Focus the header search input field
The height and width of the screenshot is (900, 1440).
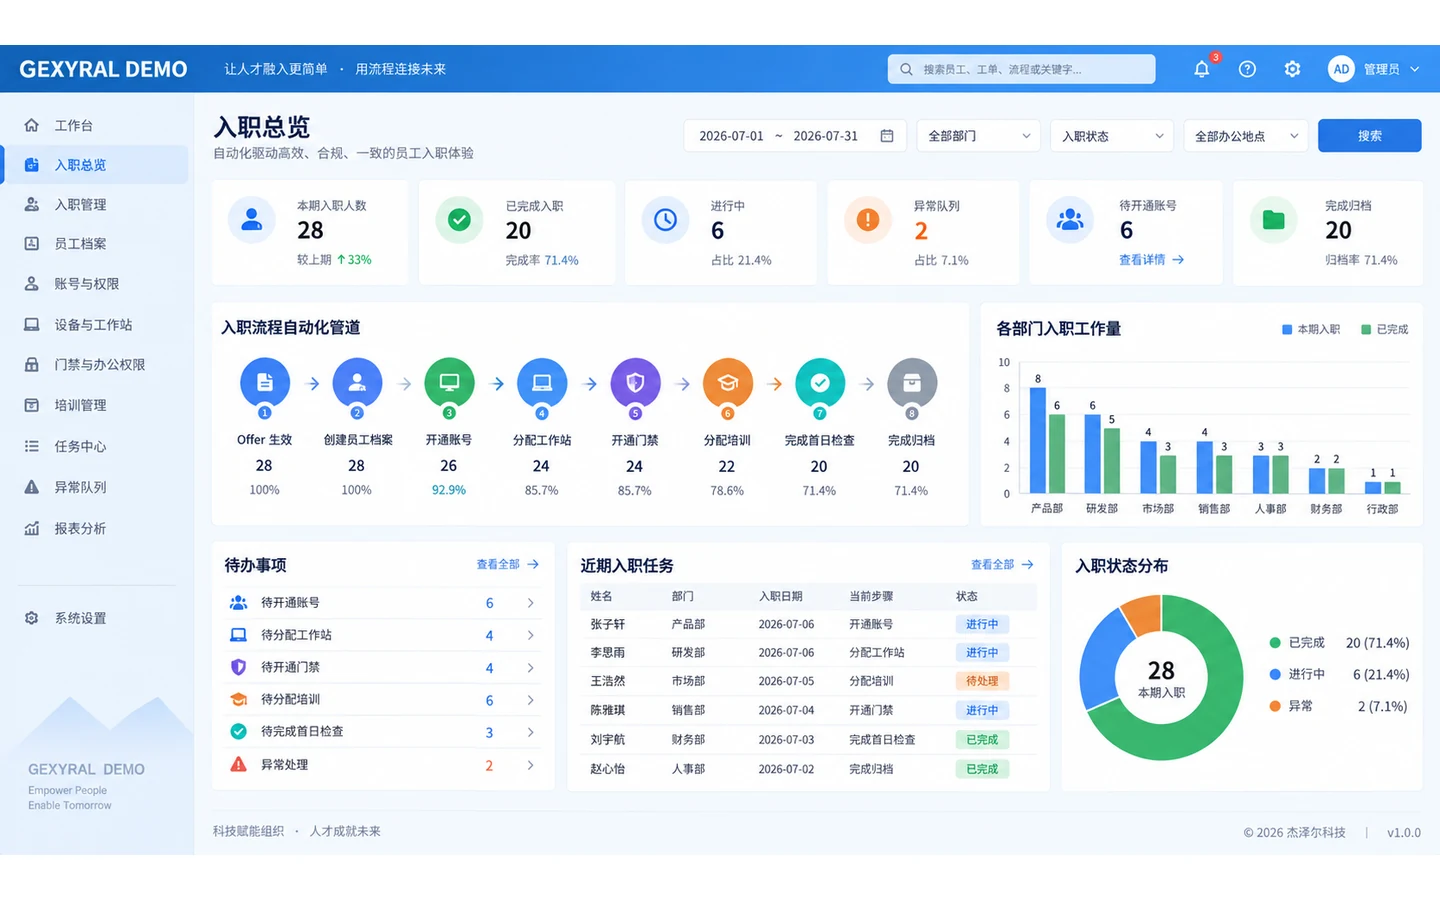coord(1021,69)
